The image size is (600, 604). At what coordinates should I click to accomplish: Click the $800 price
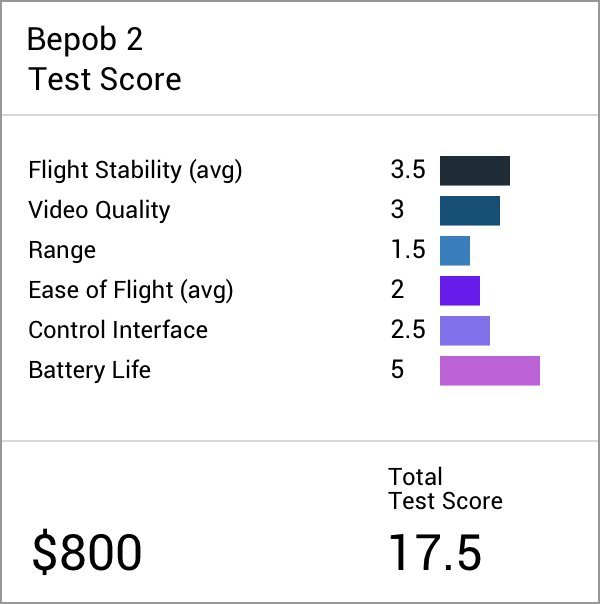point(87,553)
